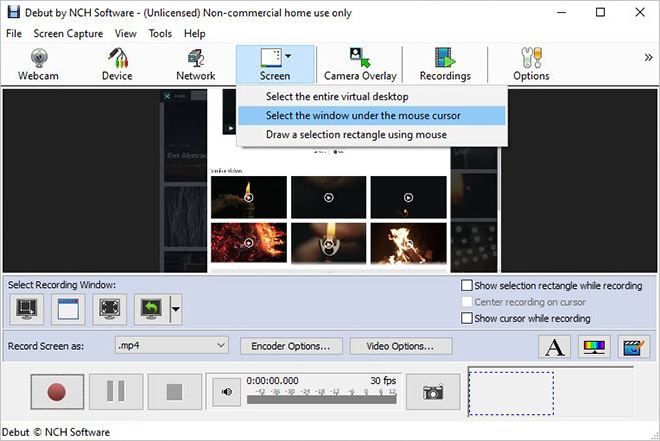Open the Screen Capture menu

(68, 34)
